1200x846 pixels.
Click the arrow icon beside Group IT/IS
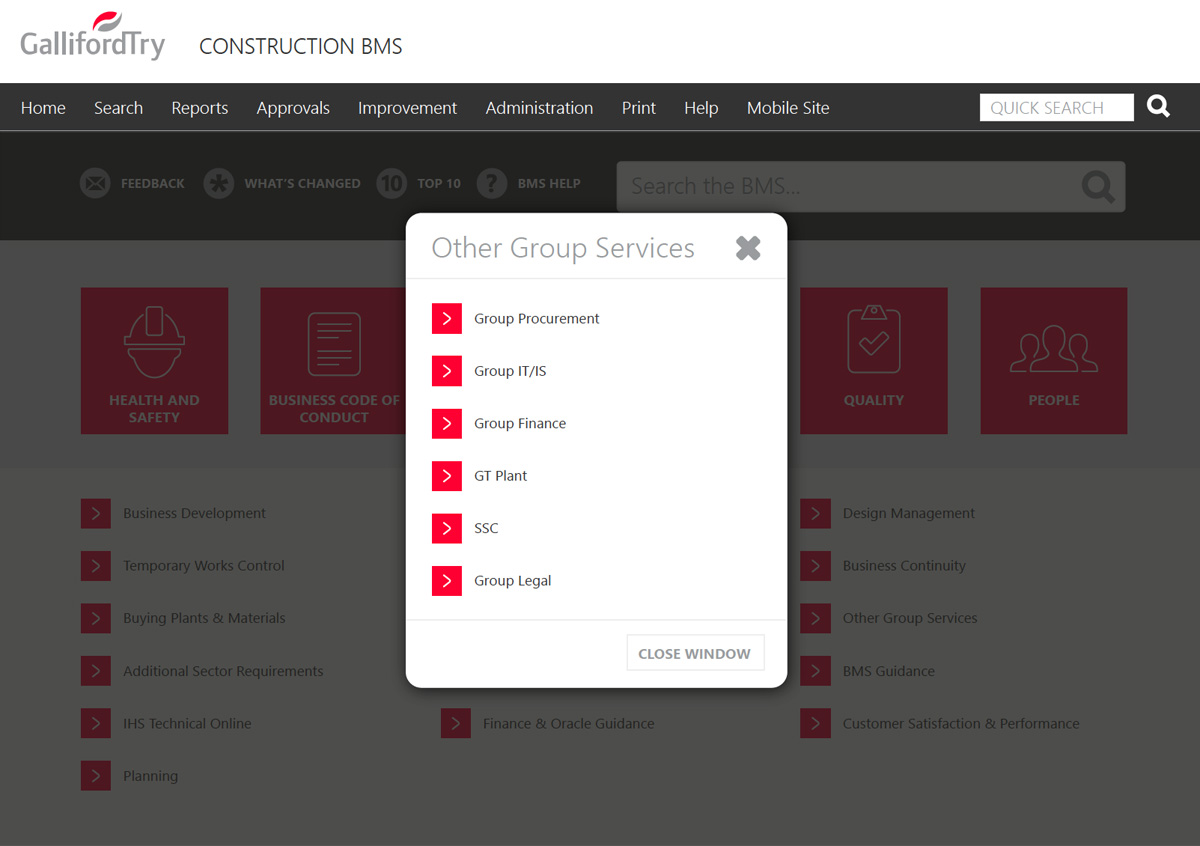tap(447, 371)
